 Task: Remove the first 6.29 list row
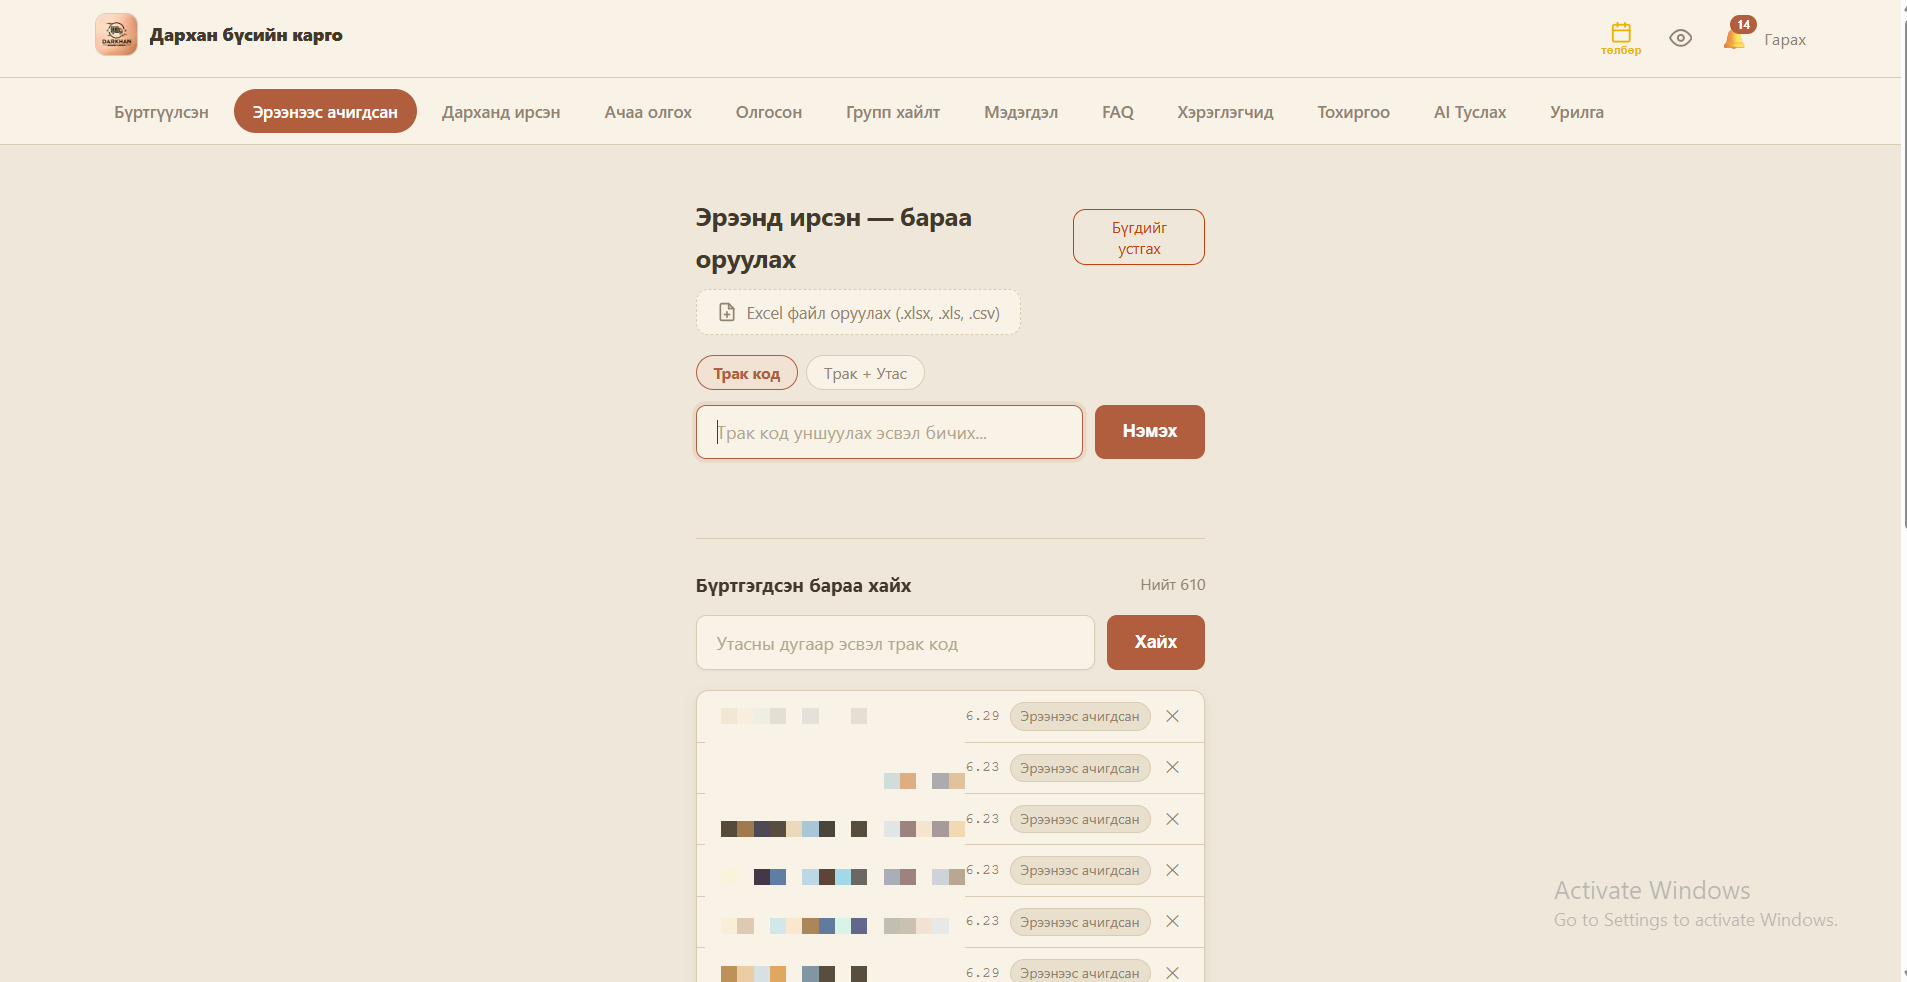click(1173, 716)
